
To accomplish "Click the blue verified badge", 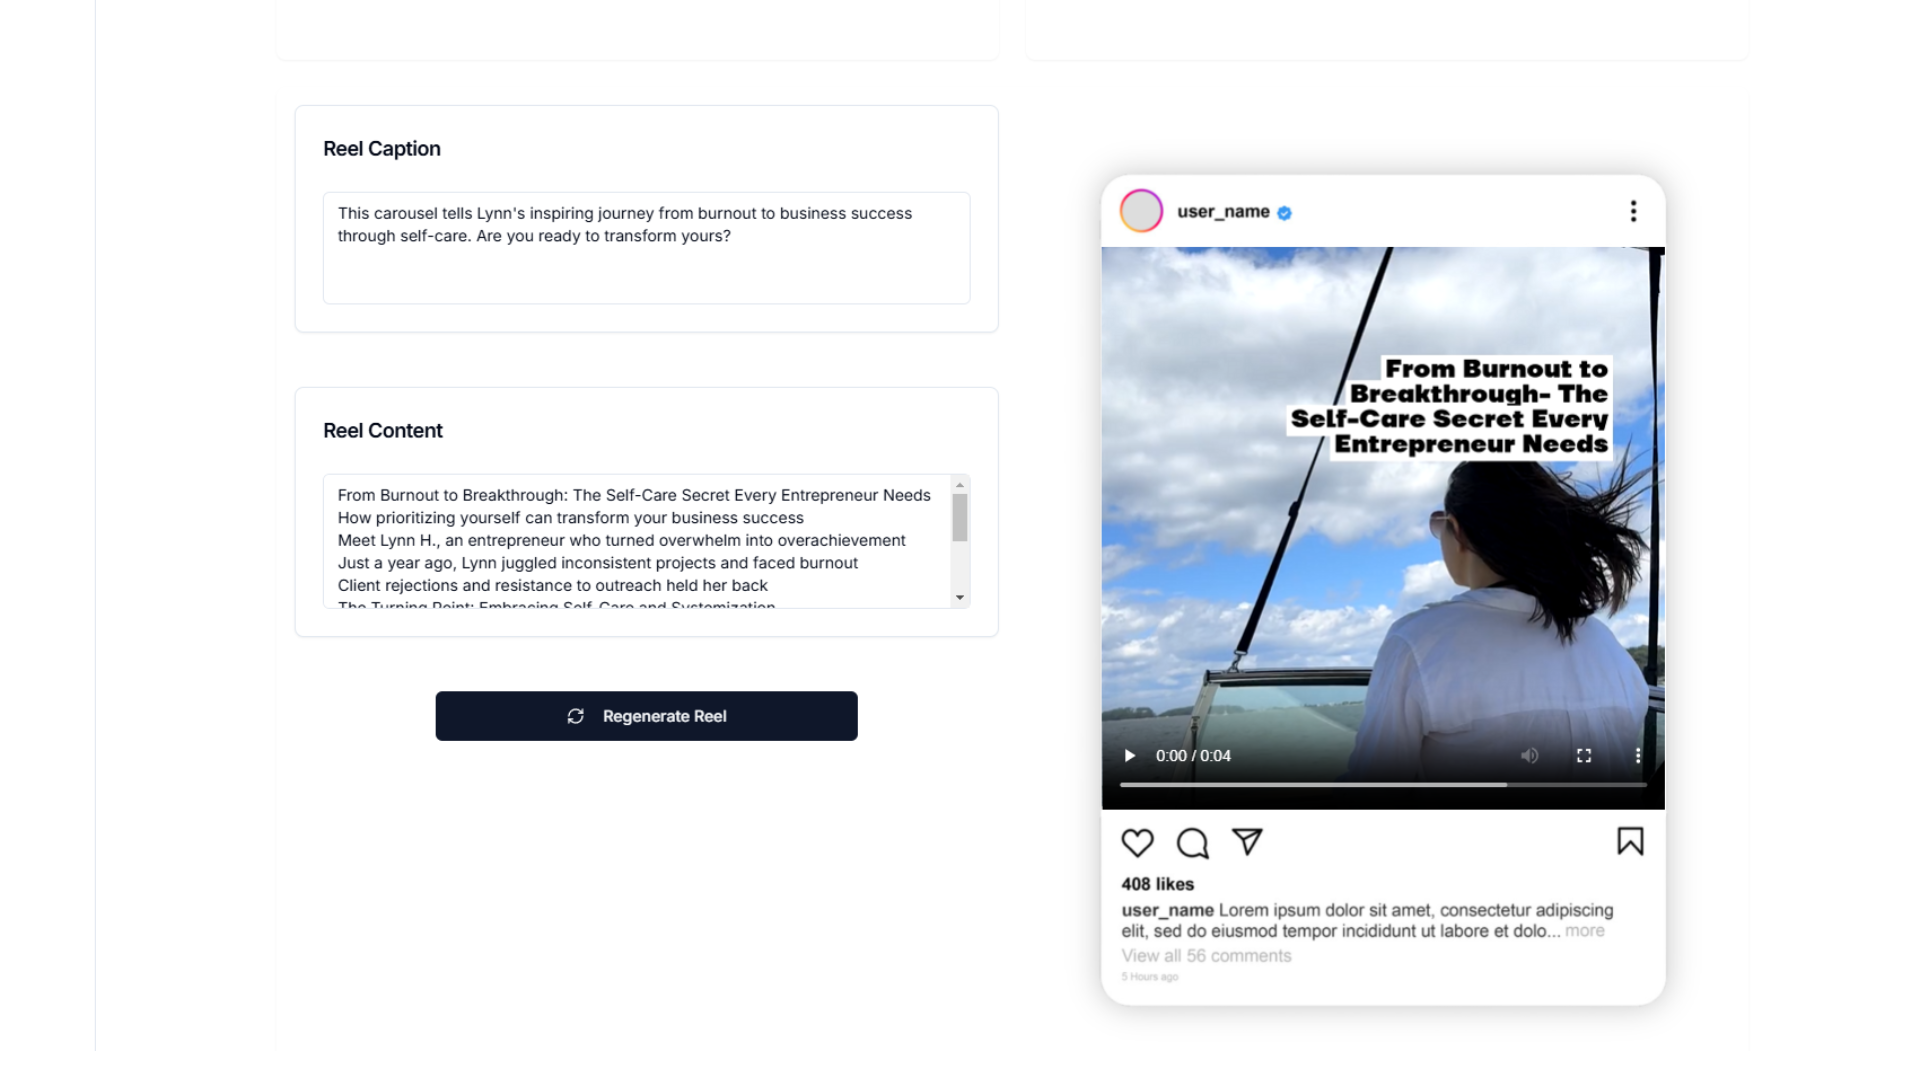I will (1284, 213).
